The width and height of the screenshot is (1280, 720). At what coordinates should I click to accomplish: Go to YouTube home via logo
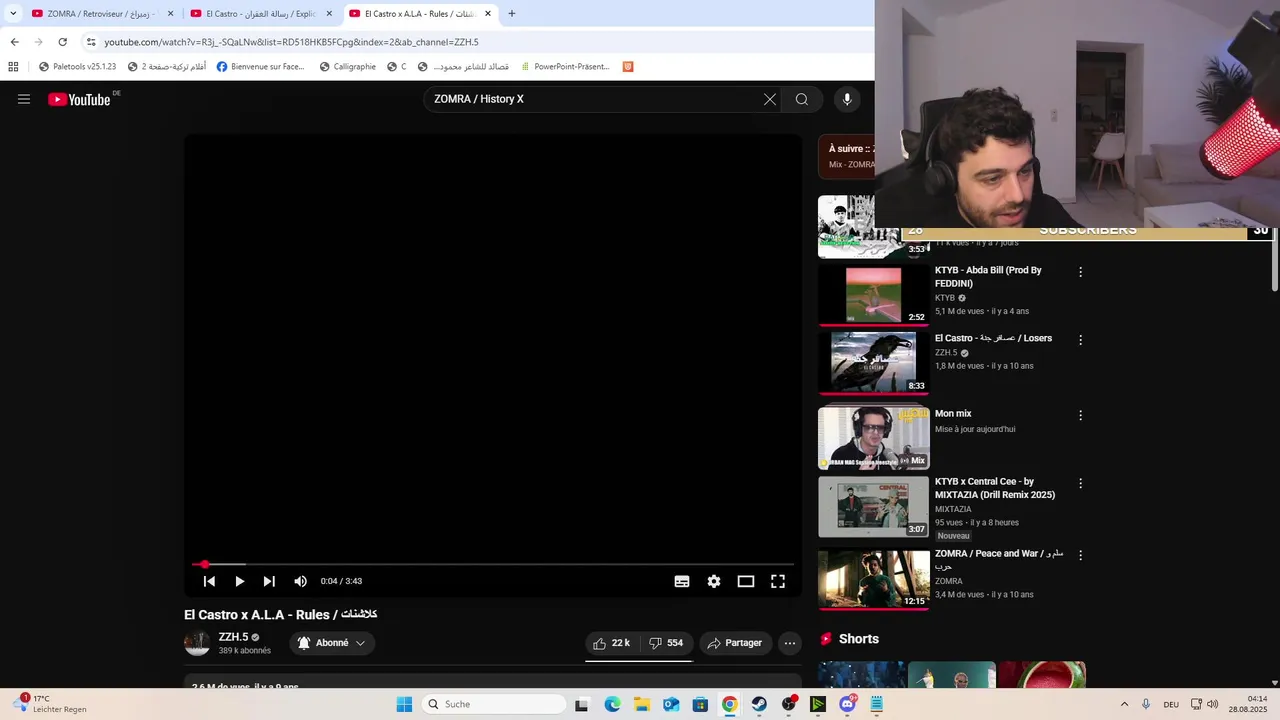click(79, 99)
